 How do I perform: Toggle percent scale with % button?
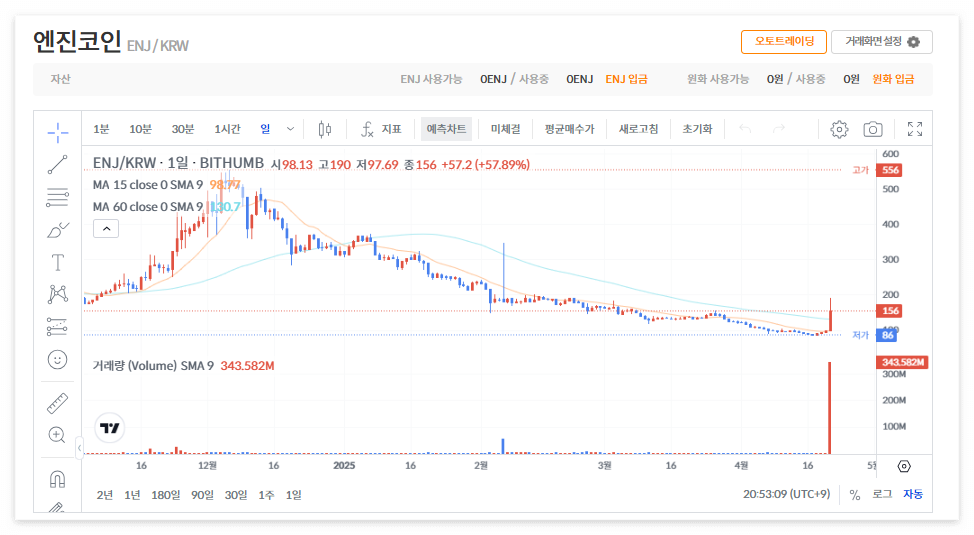(x=855, y=495)
